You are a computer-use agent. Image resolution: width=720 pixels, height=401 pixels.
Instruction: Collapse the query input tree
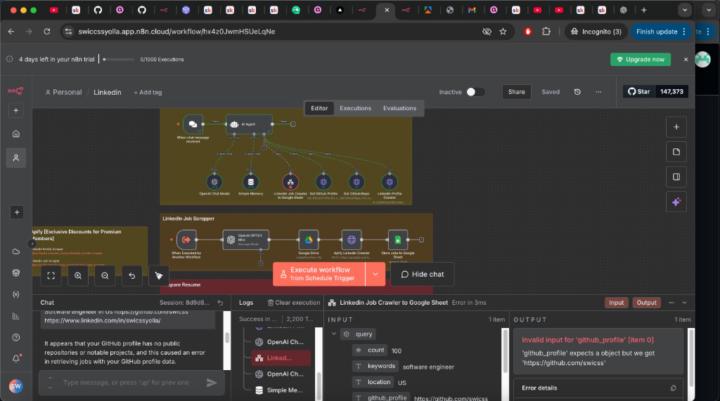tap(333, 334)
